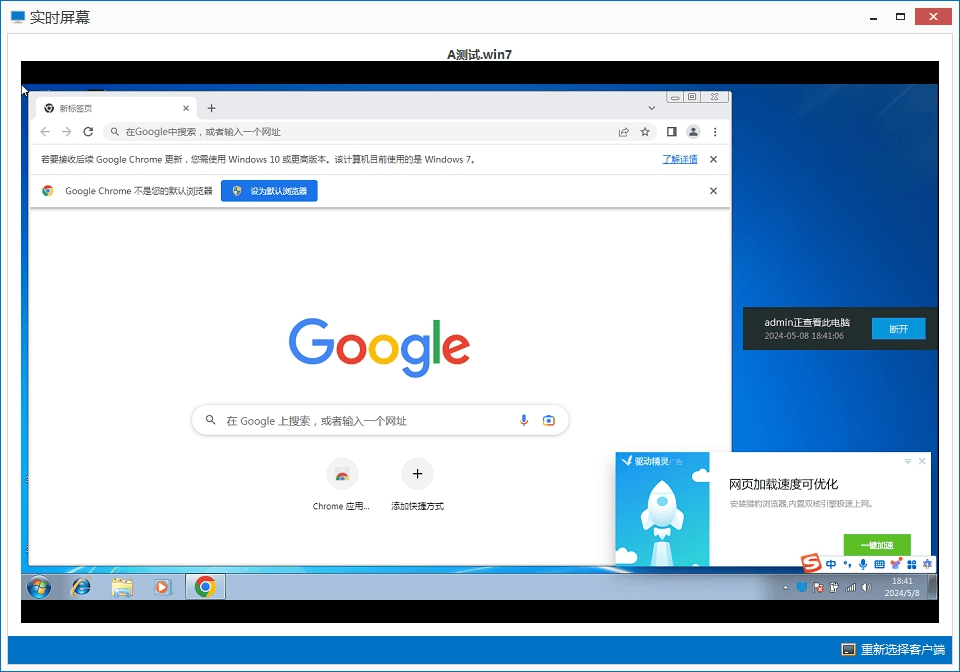Viewport: 960px width, 672px height.
Task: Open the Sogou soft keyboard
Action: point(879,564)
